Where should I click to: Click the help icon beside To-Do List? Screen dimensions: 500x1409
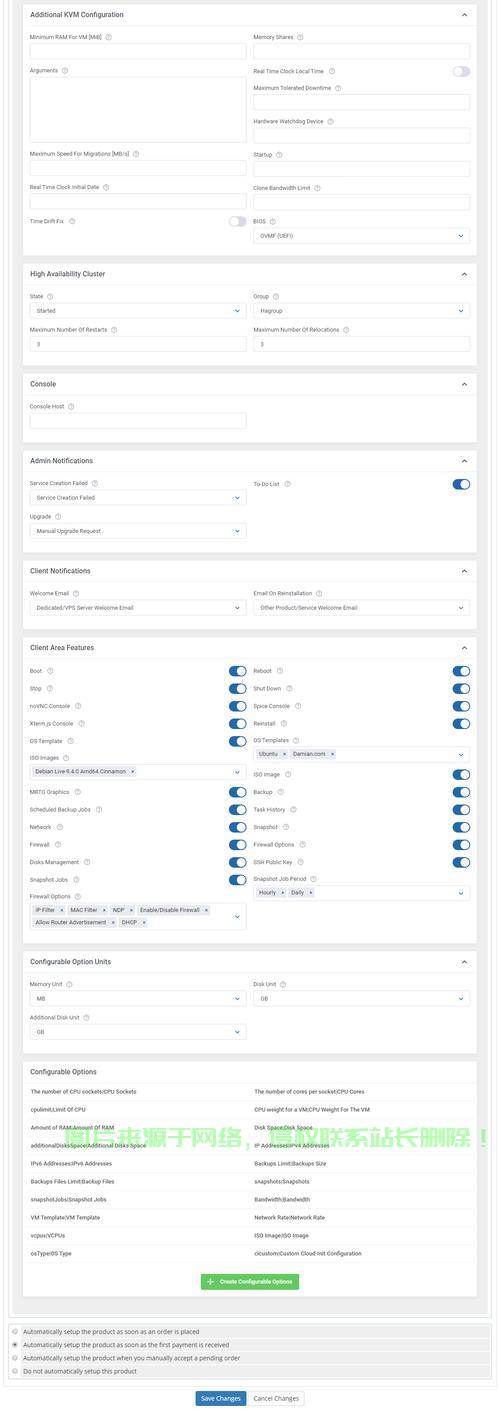(x=287, y=484)
